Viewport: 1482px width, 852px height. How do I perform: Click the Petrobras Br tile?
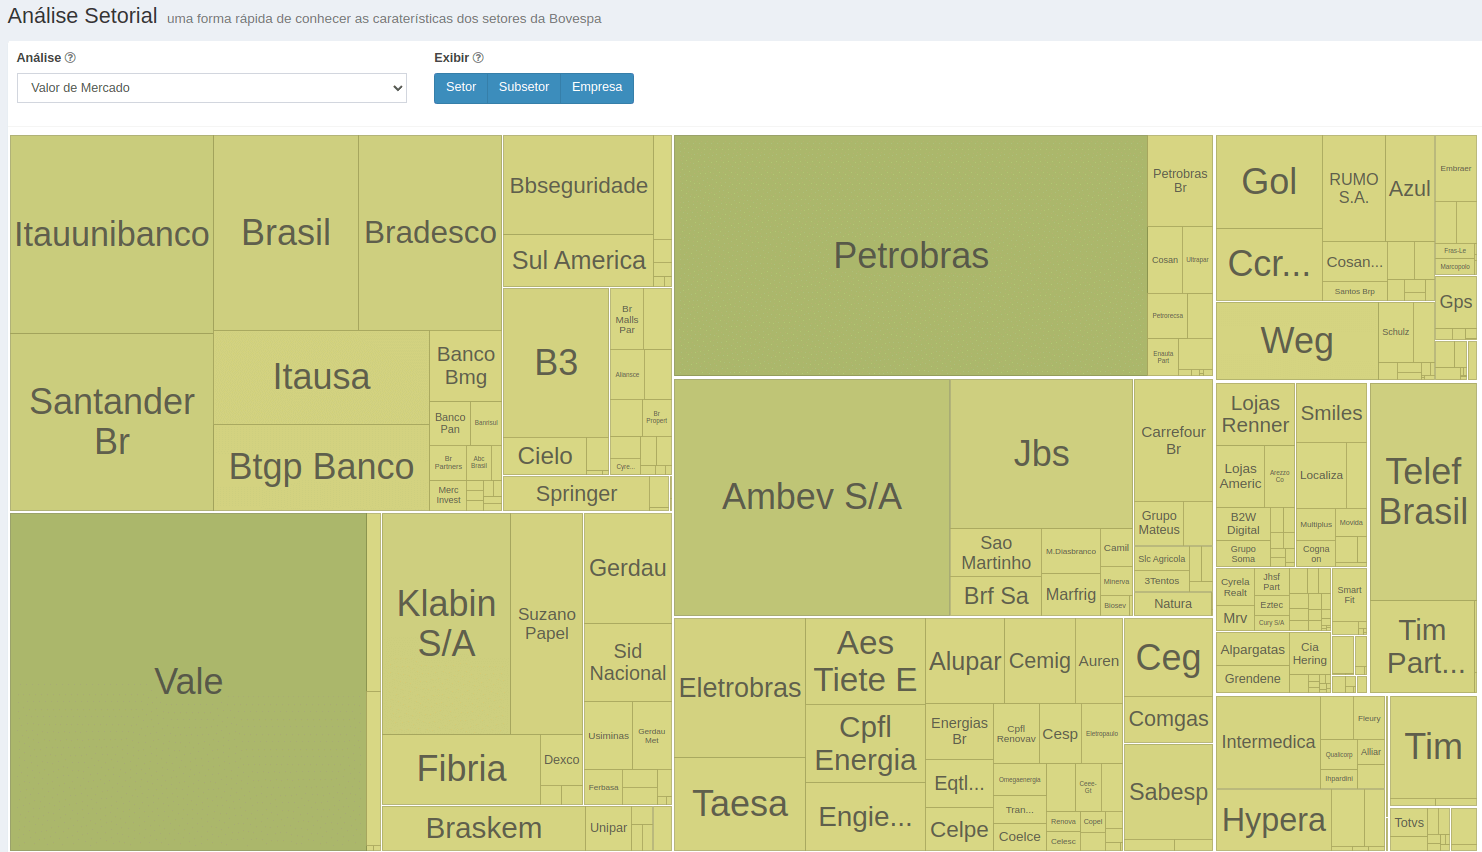pyautogui.click(x=1180, y=181)
